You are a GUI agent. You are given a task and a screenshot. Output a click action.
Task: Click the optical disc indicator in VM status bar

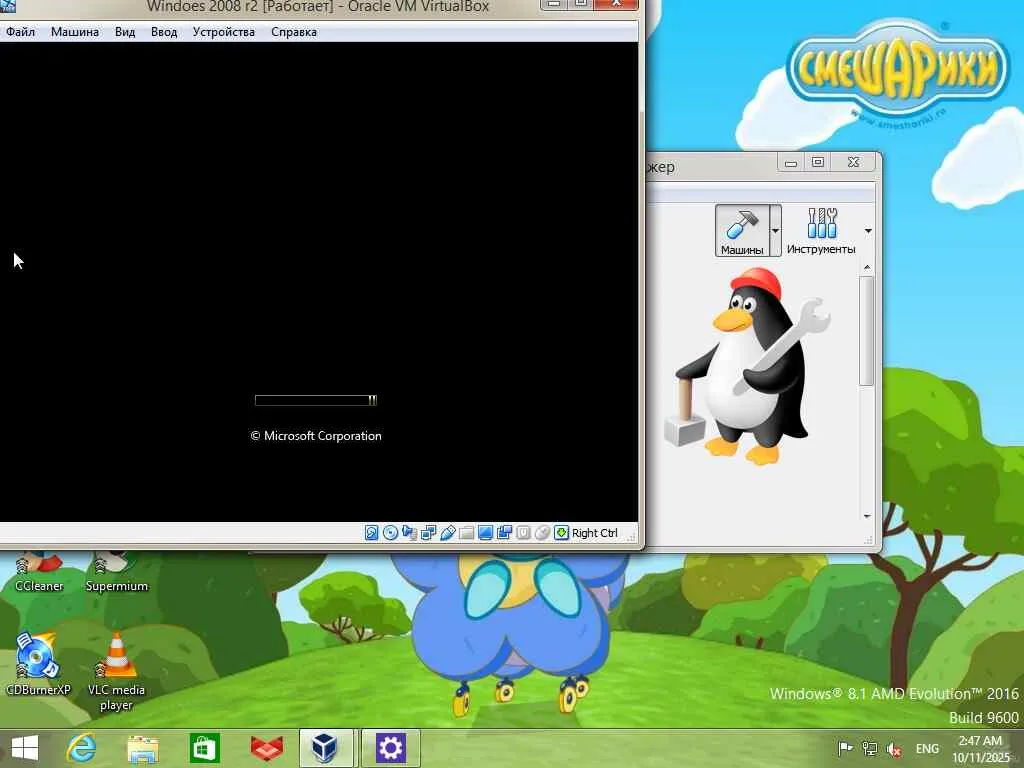[x=391, y=533]
